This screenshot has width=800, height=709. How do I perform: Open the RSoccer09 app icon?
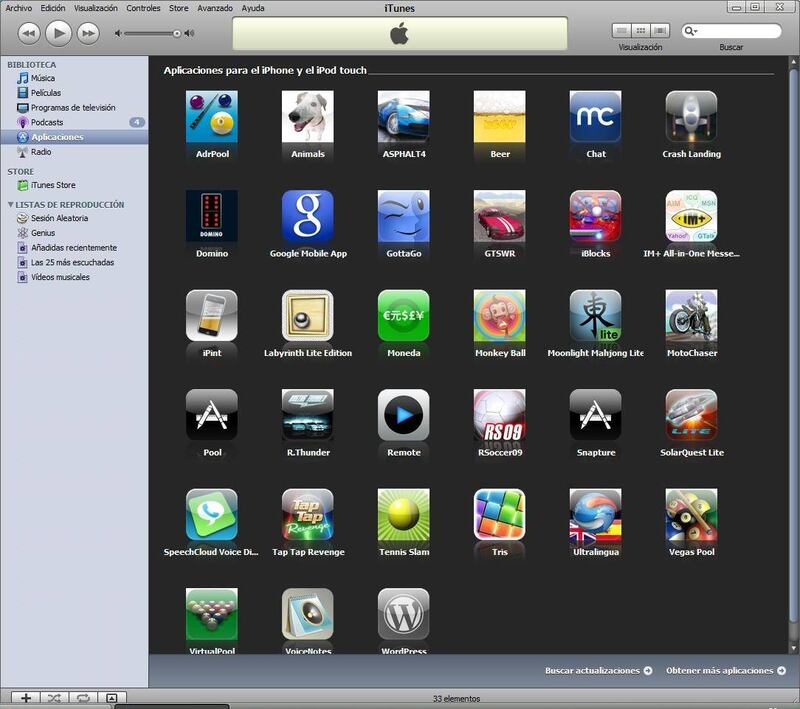499,415
